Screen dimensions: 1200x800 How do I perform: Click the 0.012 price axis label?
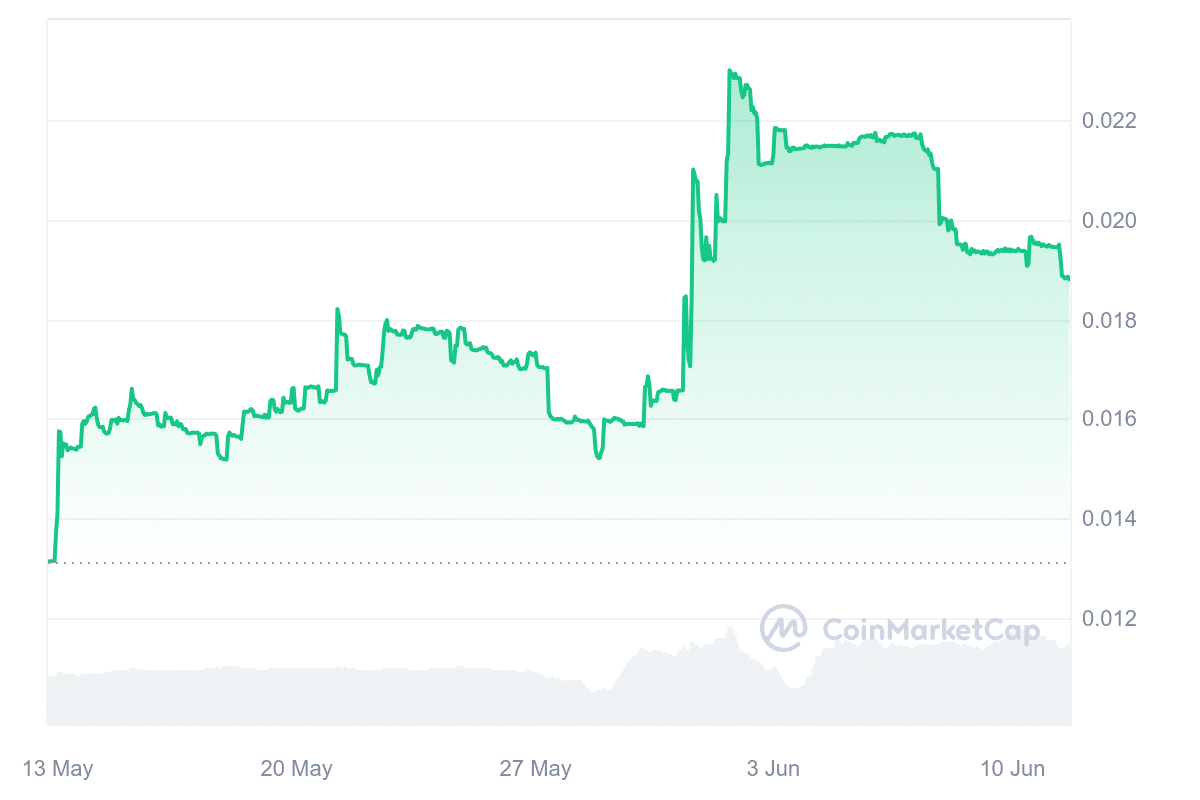tap(1110, 619)
